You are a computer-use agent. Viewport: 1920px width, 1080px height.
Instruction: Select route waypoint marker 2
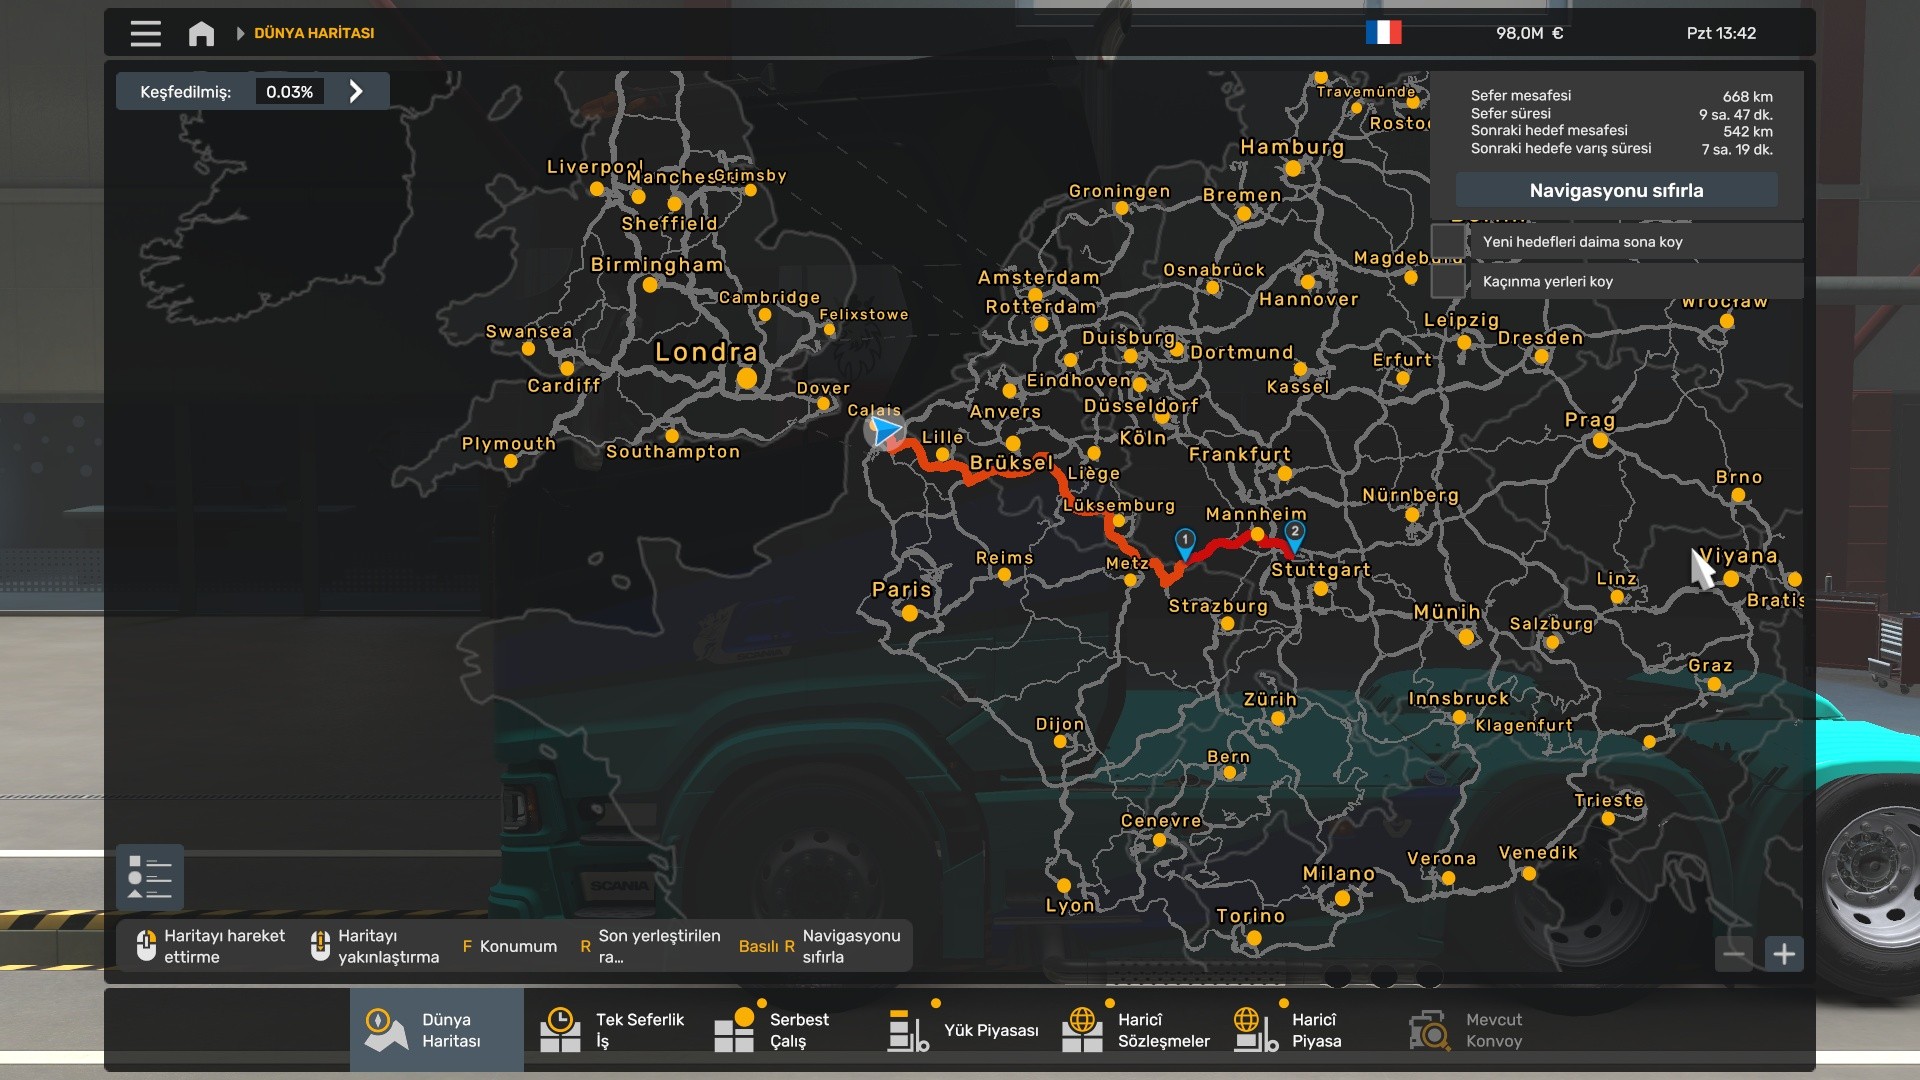(1294, 535)
